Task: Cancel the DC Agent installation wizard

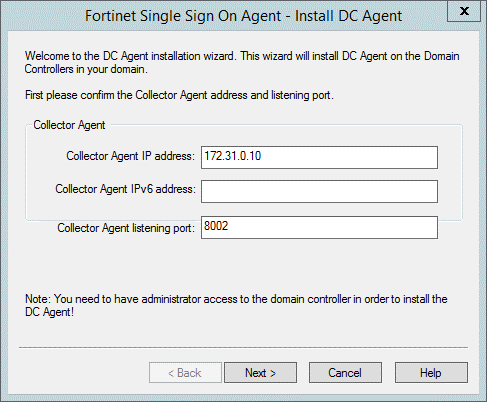Action: [345, 373]
